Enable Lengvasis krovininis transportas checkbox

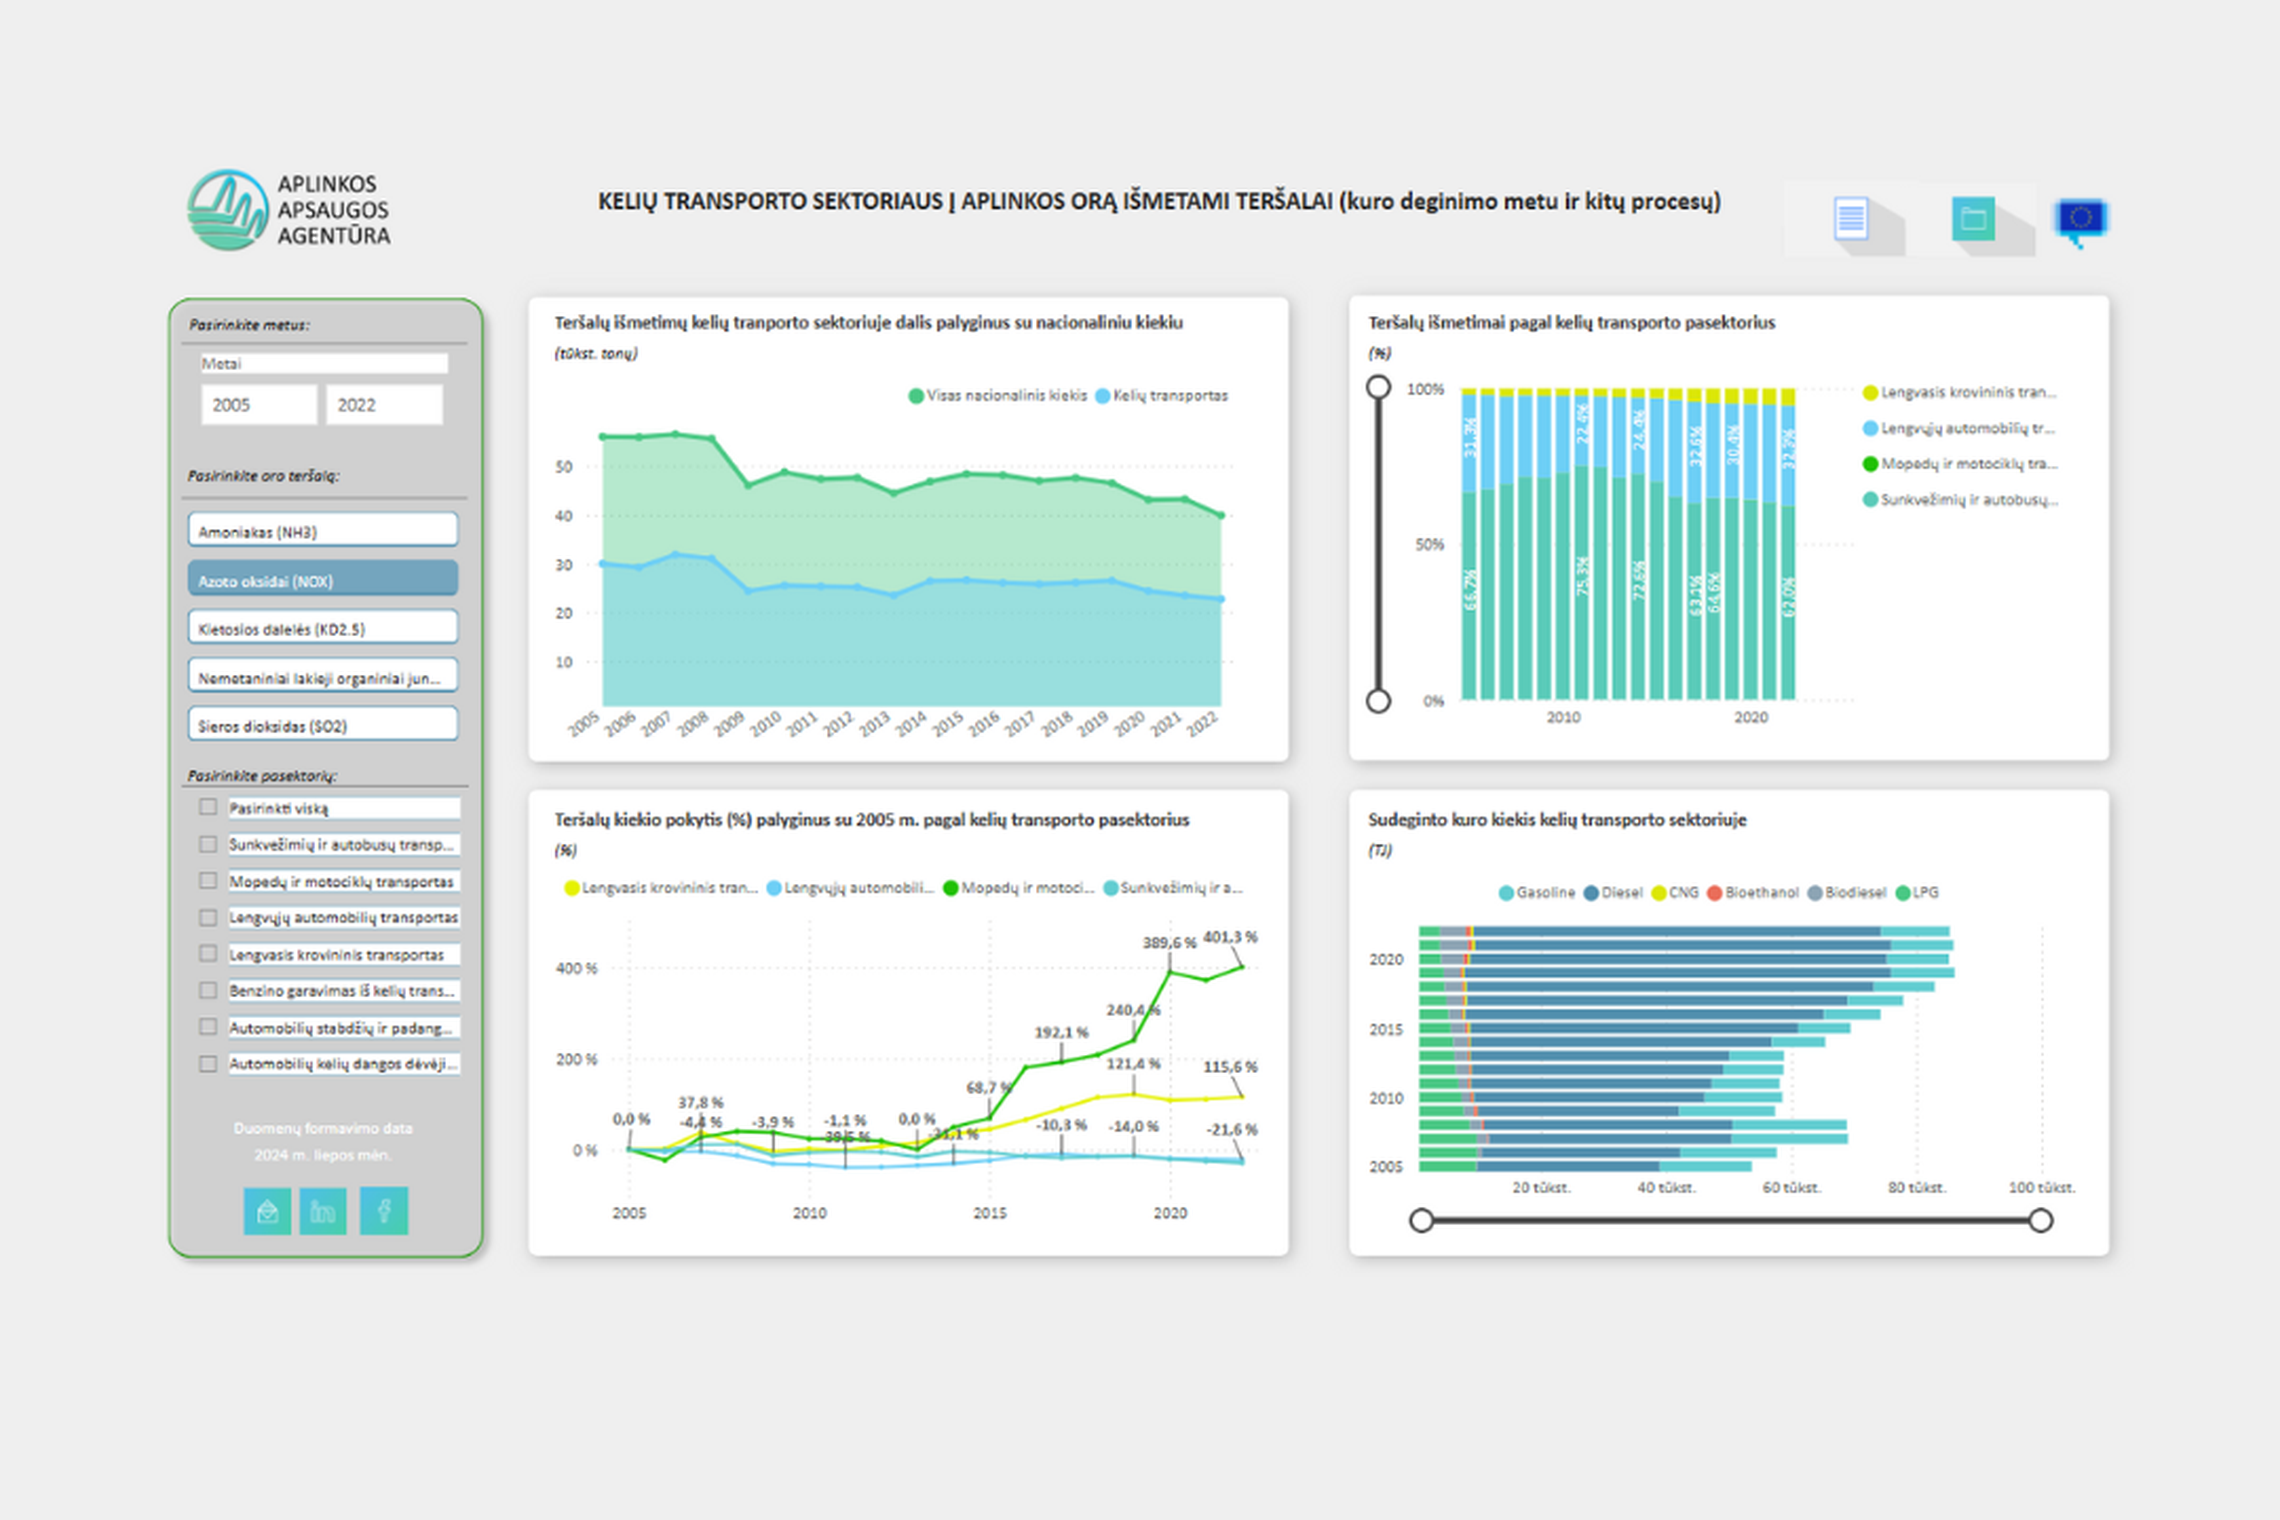[x=208, y=954]
